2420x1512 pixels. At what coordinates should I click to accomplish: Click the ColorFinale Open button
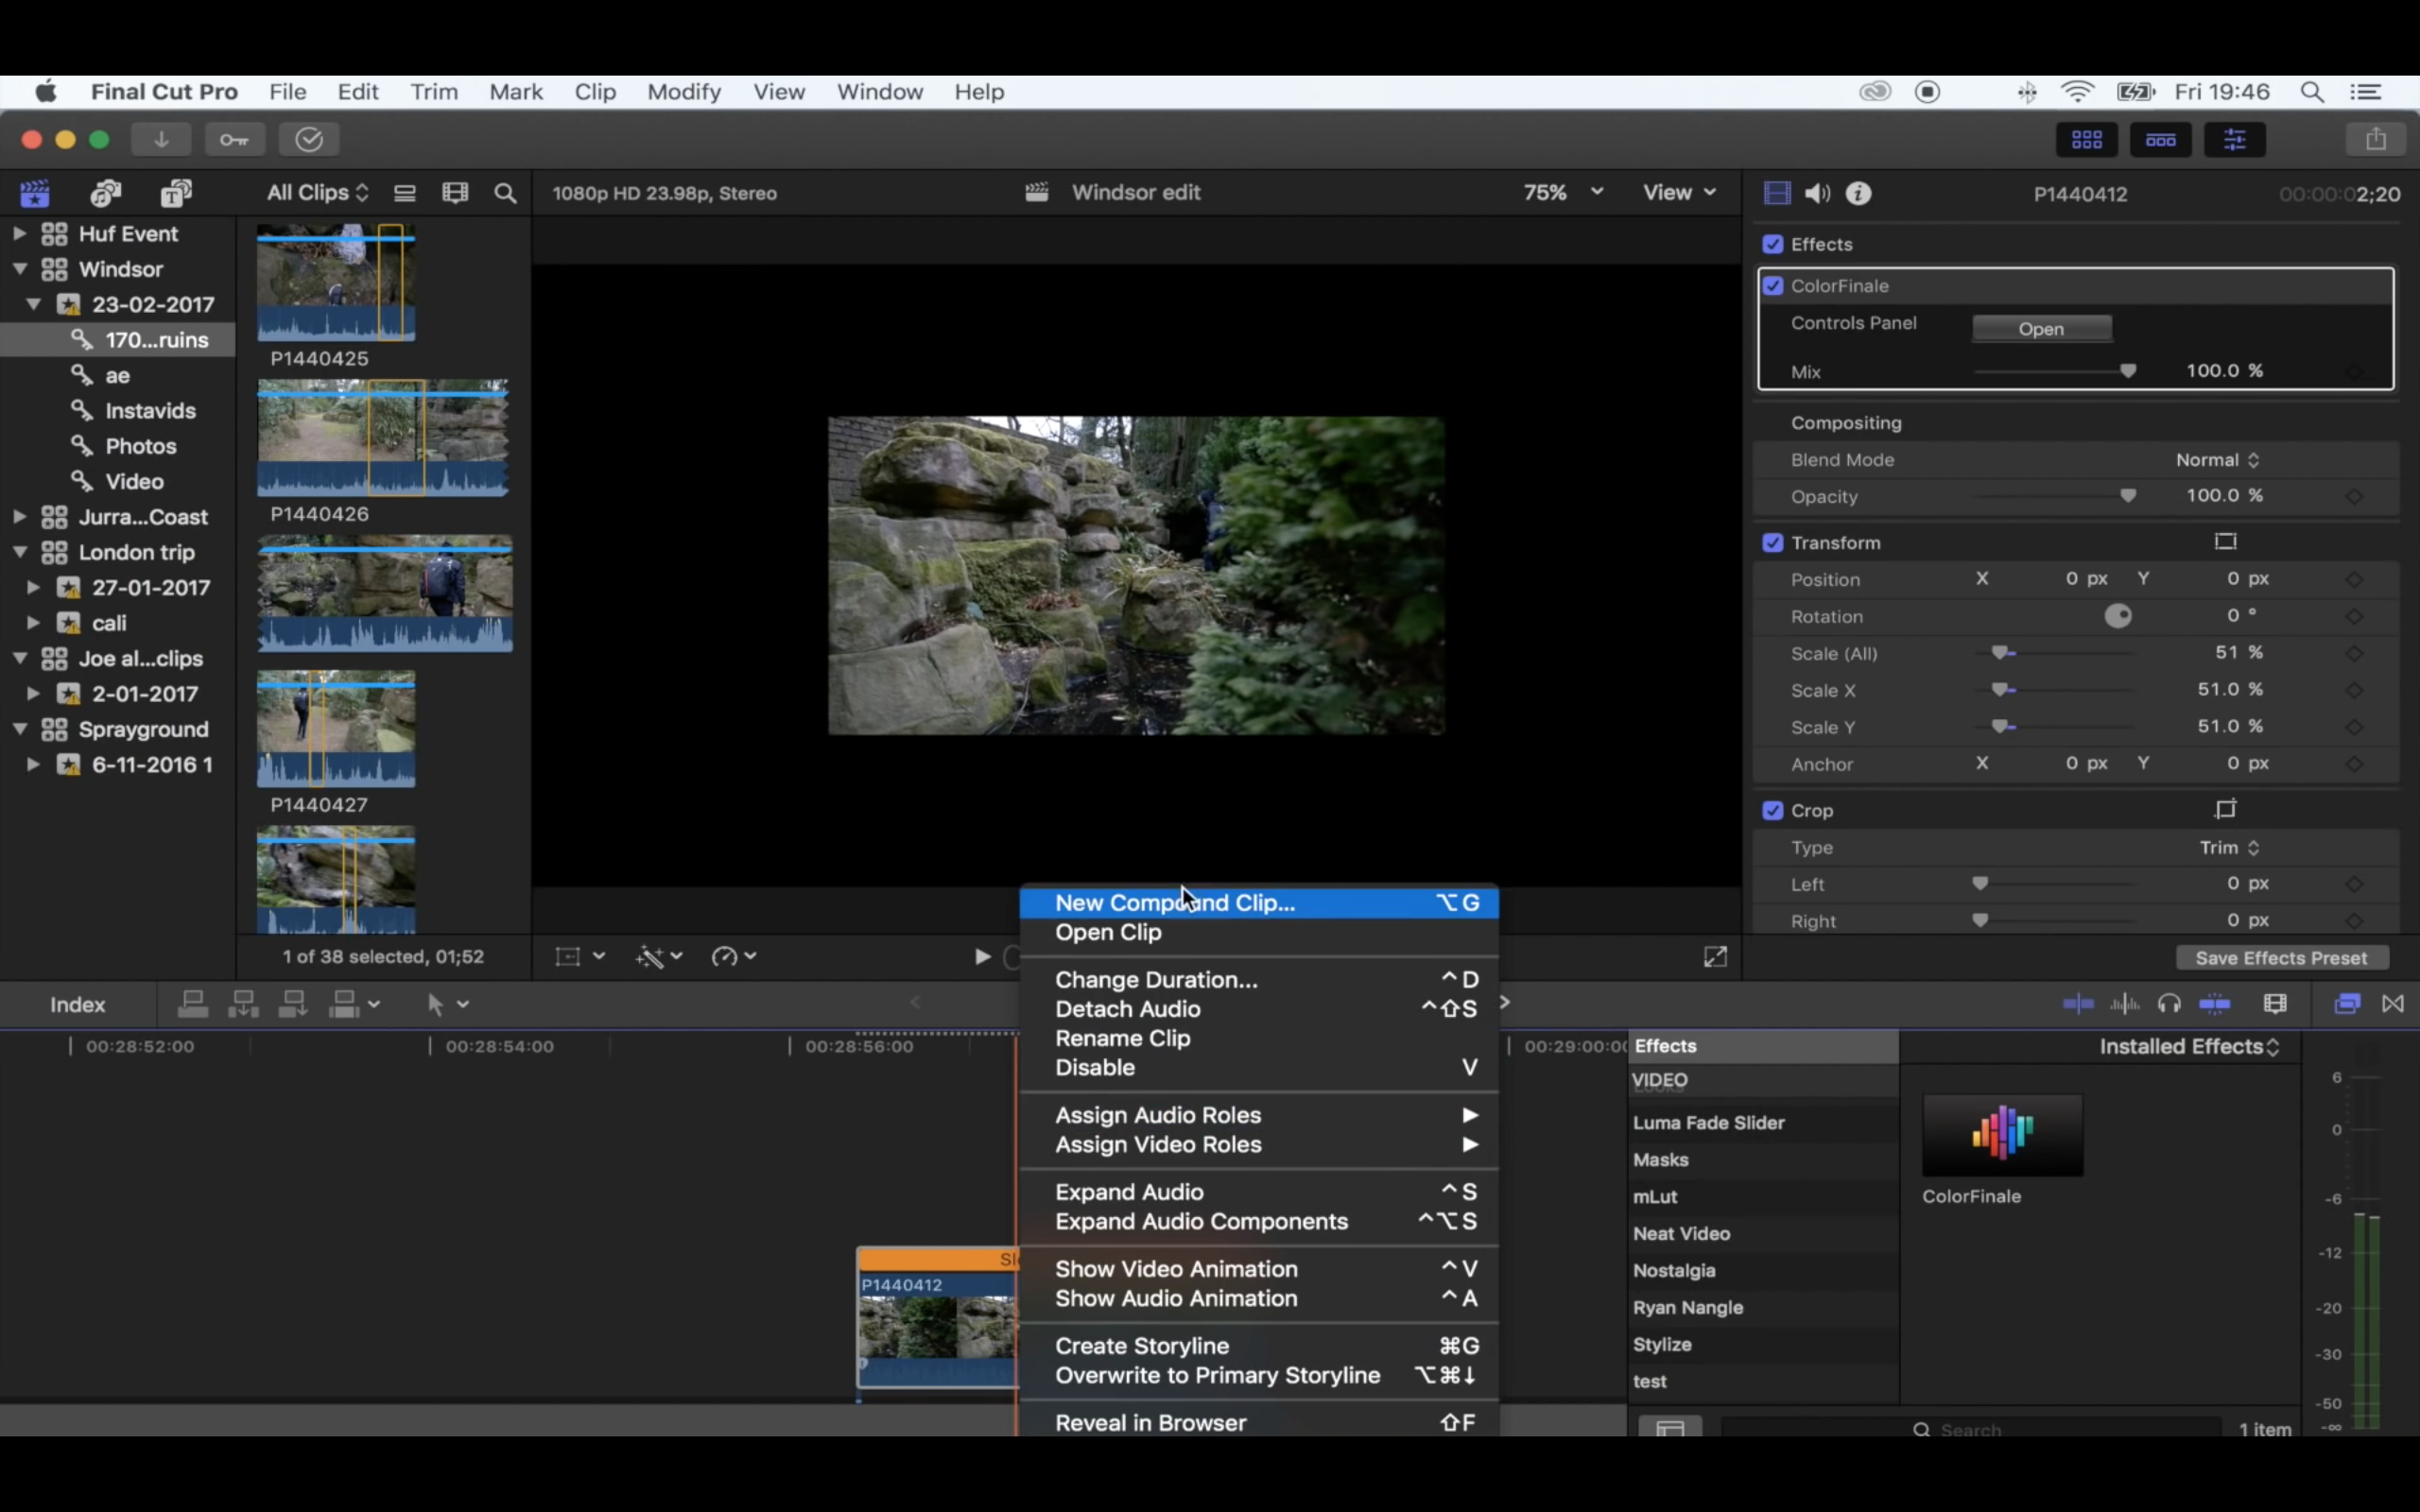click(2040, 329)
